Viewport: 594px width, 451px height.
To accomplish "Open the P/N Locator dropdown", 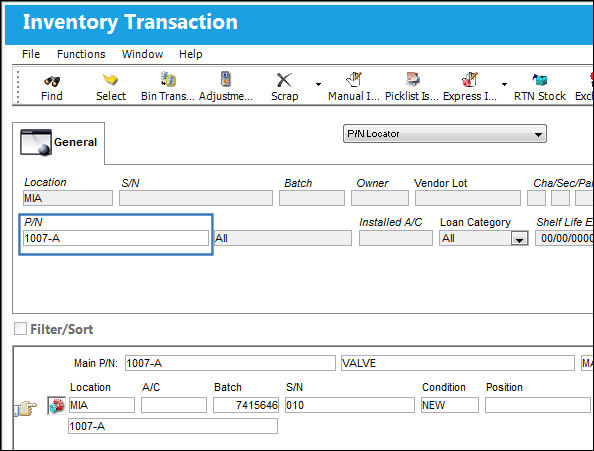I will [445, 134].
